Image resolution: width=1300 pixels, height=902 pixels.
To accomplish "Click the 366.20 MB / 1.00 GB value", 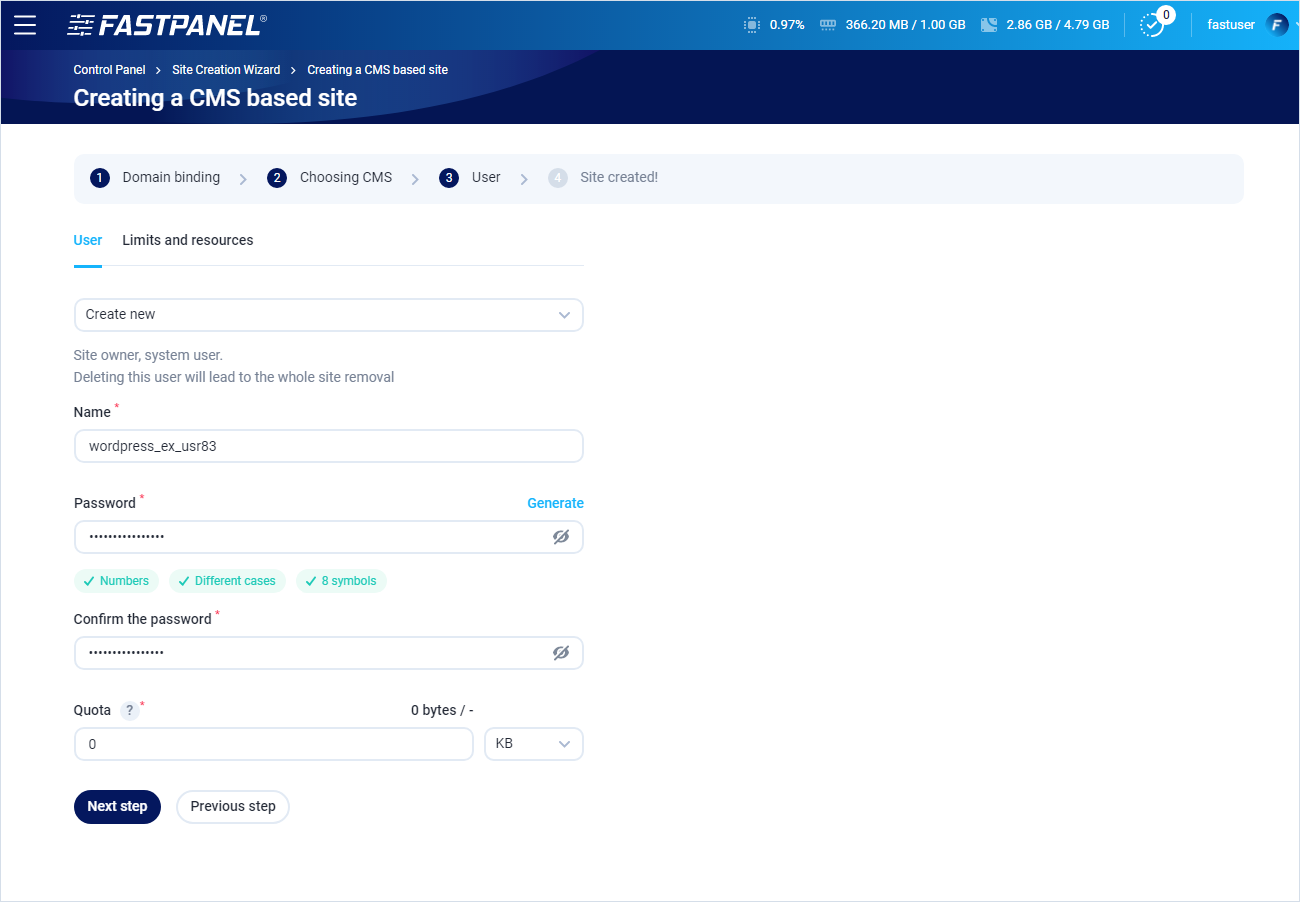I will click(905, 25).
